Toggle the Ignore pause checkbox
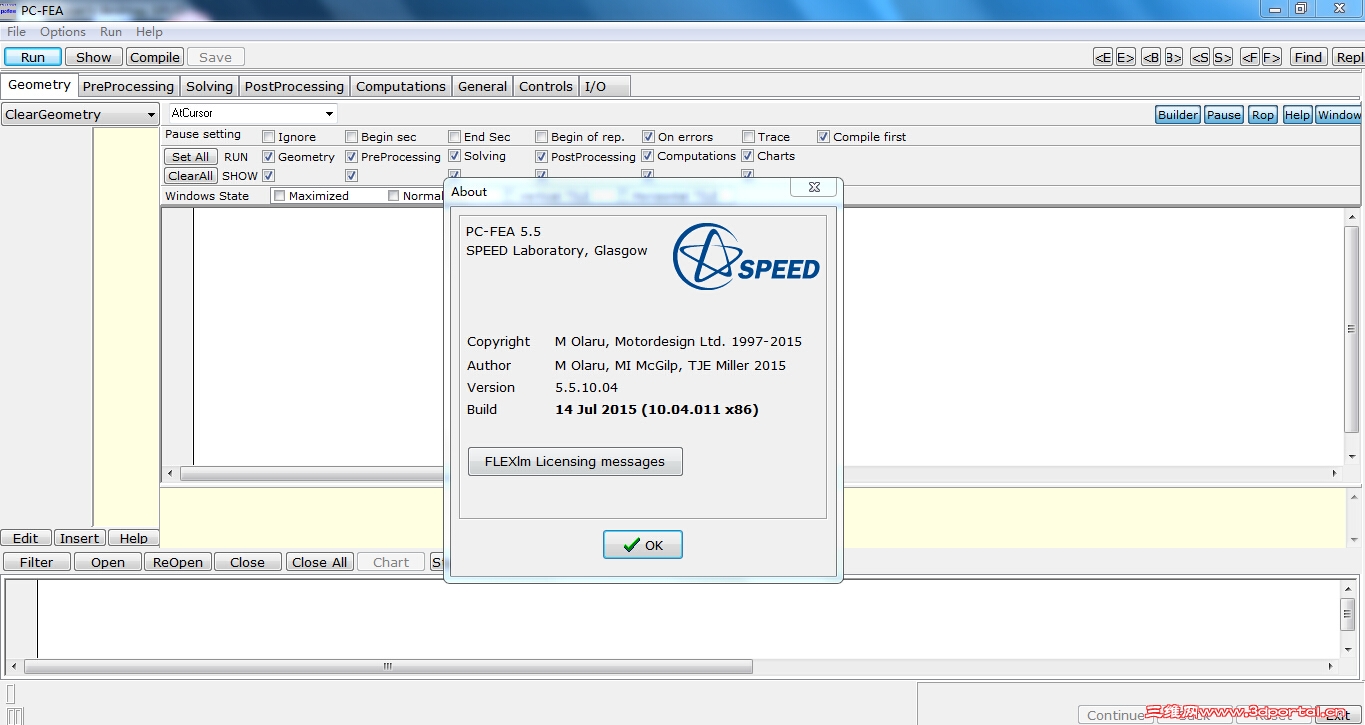This screenshot has width=1365, height=725. (268, 137)
